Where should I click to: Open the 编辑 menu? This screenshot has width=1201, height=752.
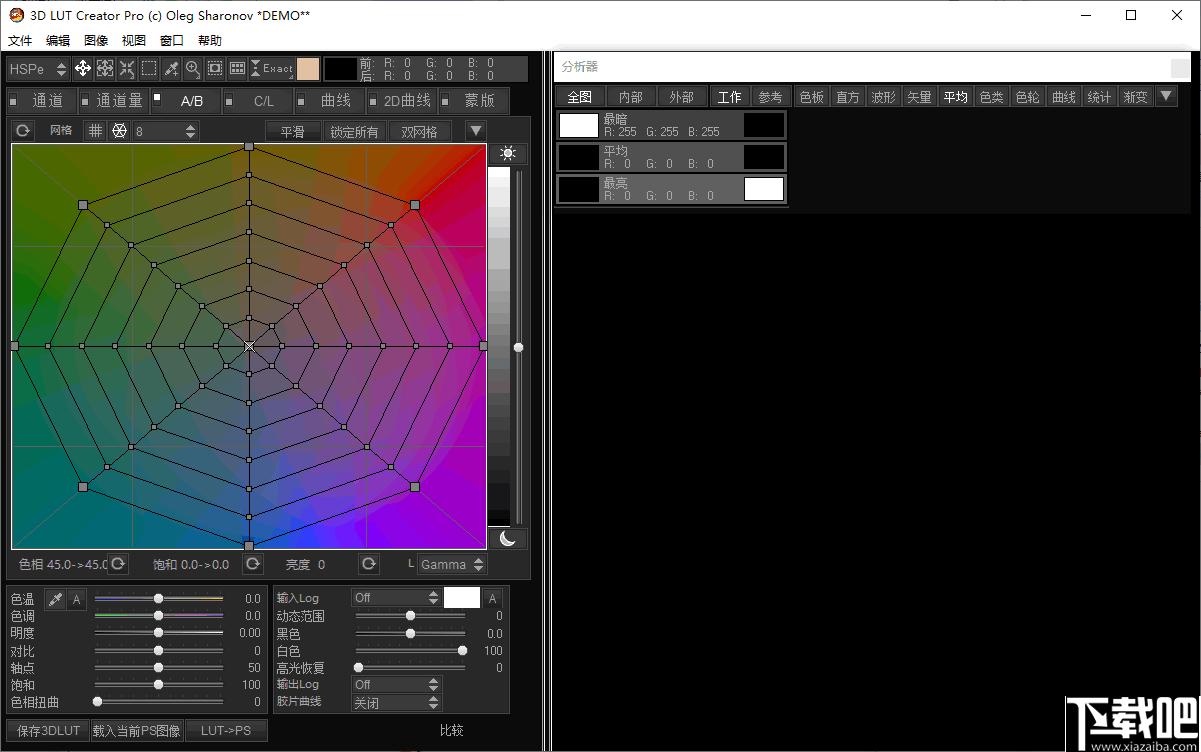tap(58, 41)
